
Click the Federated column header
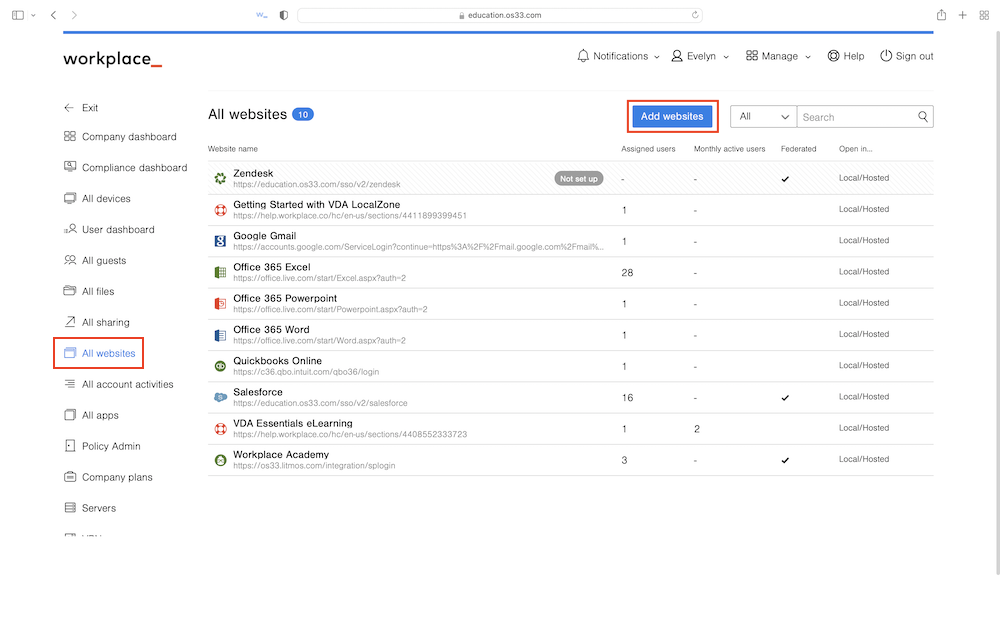pos(798,149)
